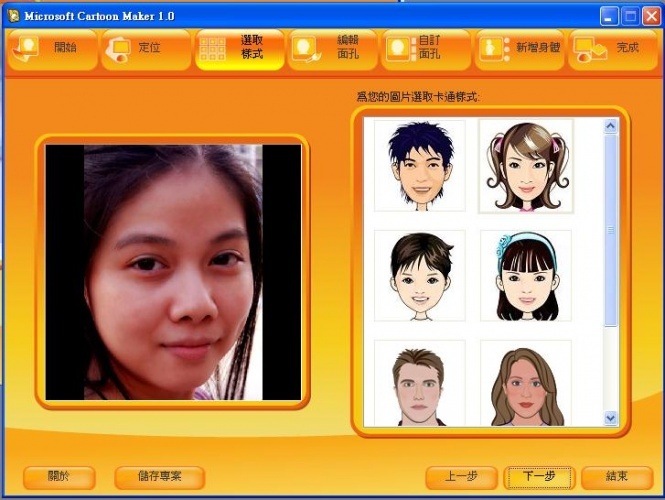Click the 關於 (About) button
The height and width of the screenshot is (500, 665).
coord(59,476)
